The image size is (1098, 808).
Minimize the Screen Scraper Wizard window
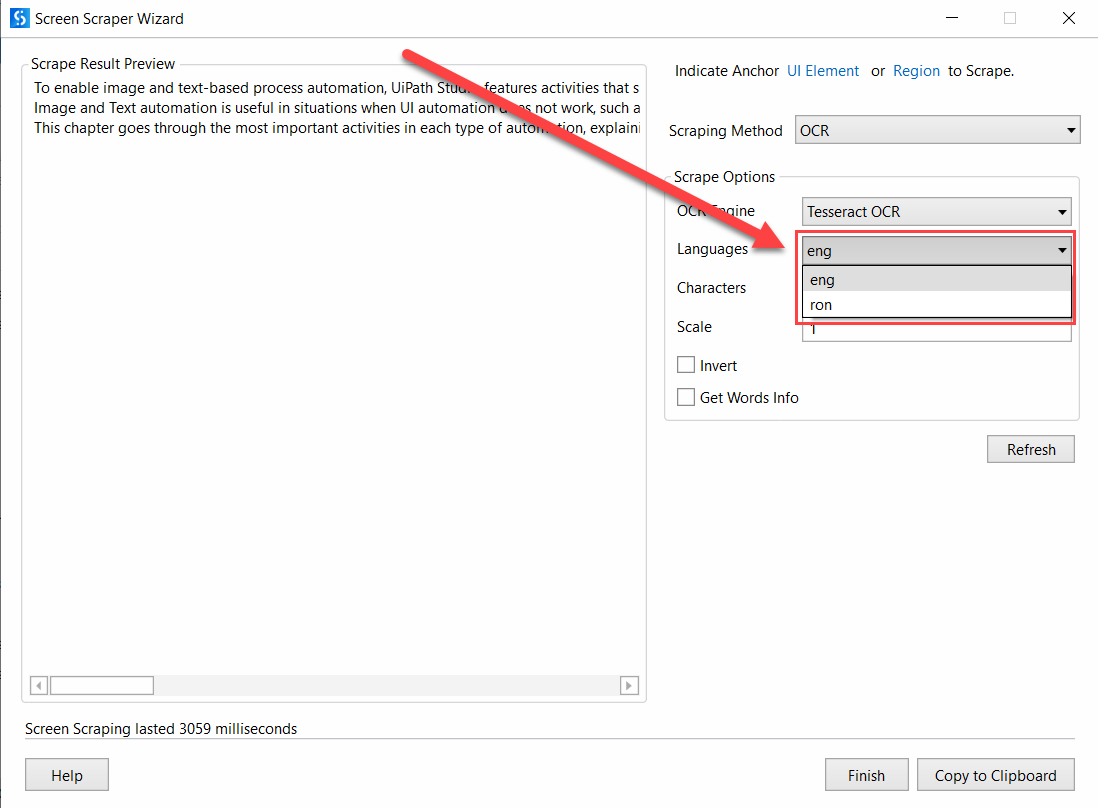click(x=952, y=18)
